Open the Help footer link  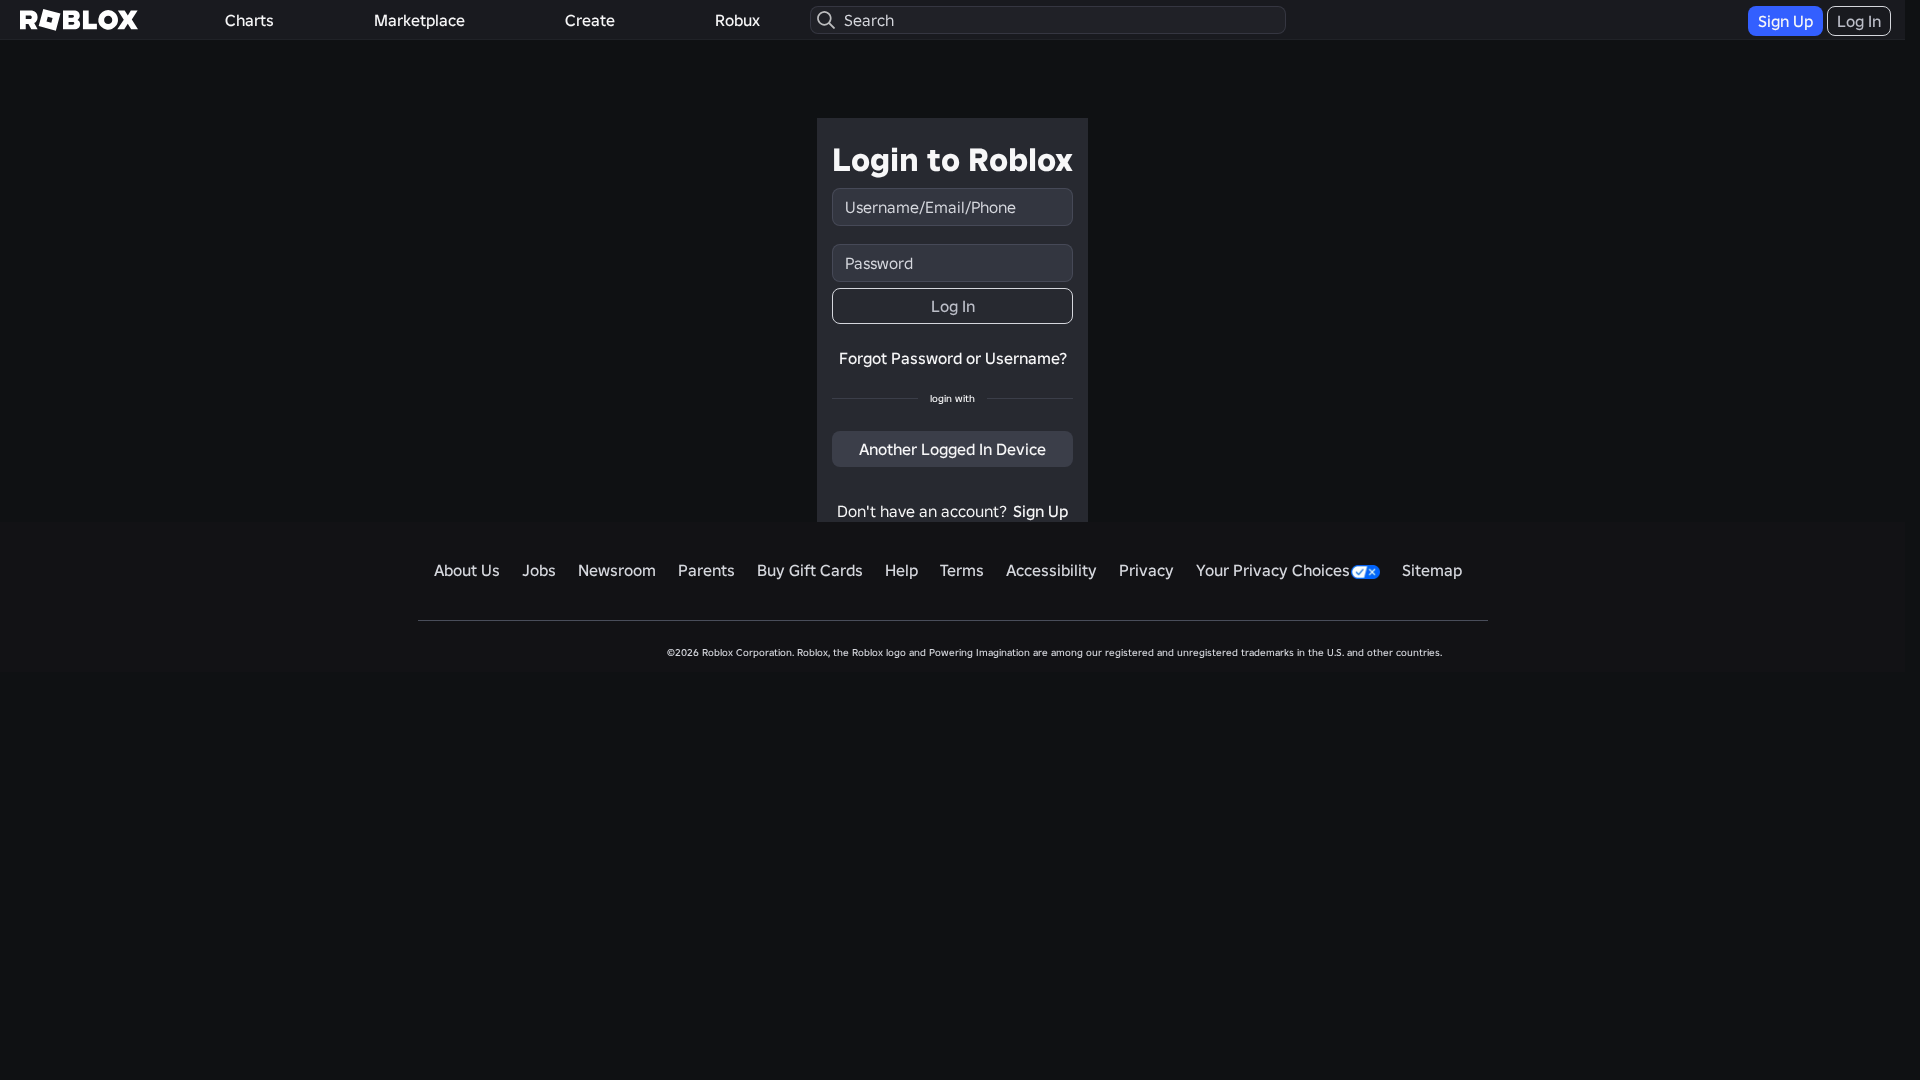[x=901, y=570]
